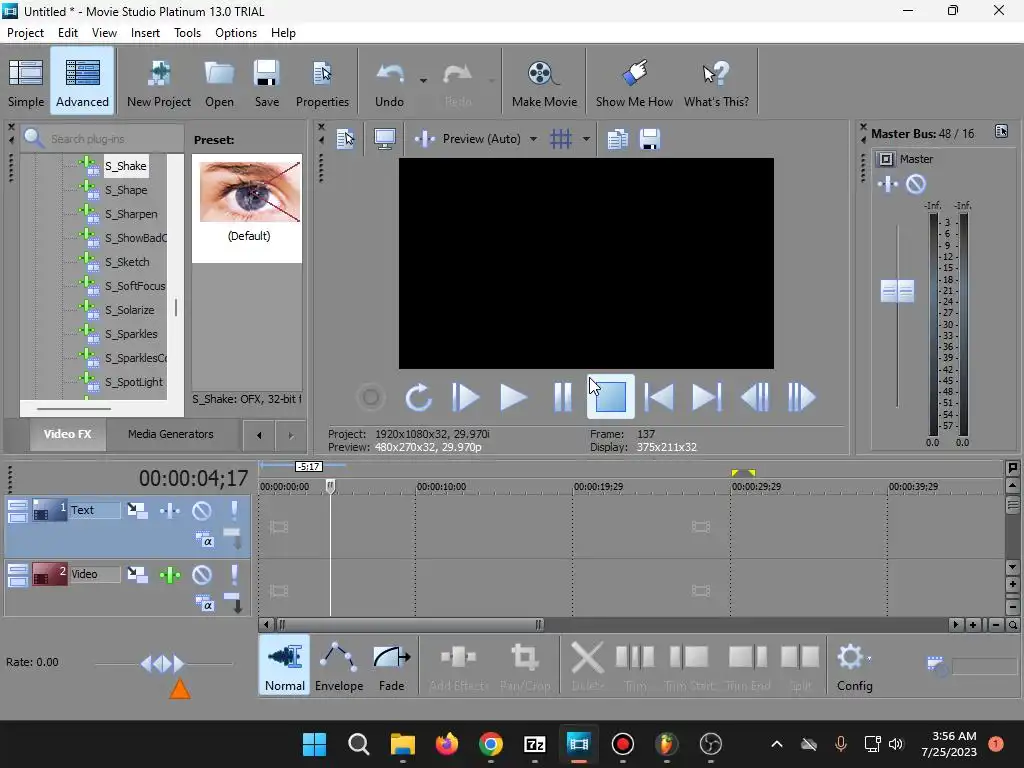Activate What's This? help
The width and height of the screenshot is (1024, 768).
716,83
